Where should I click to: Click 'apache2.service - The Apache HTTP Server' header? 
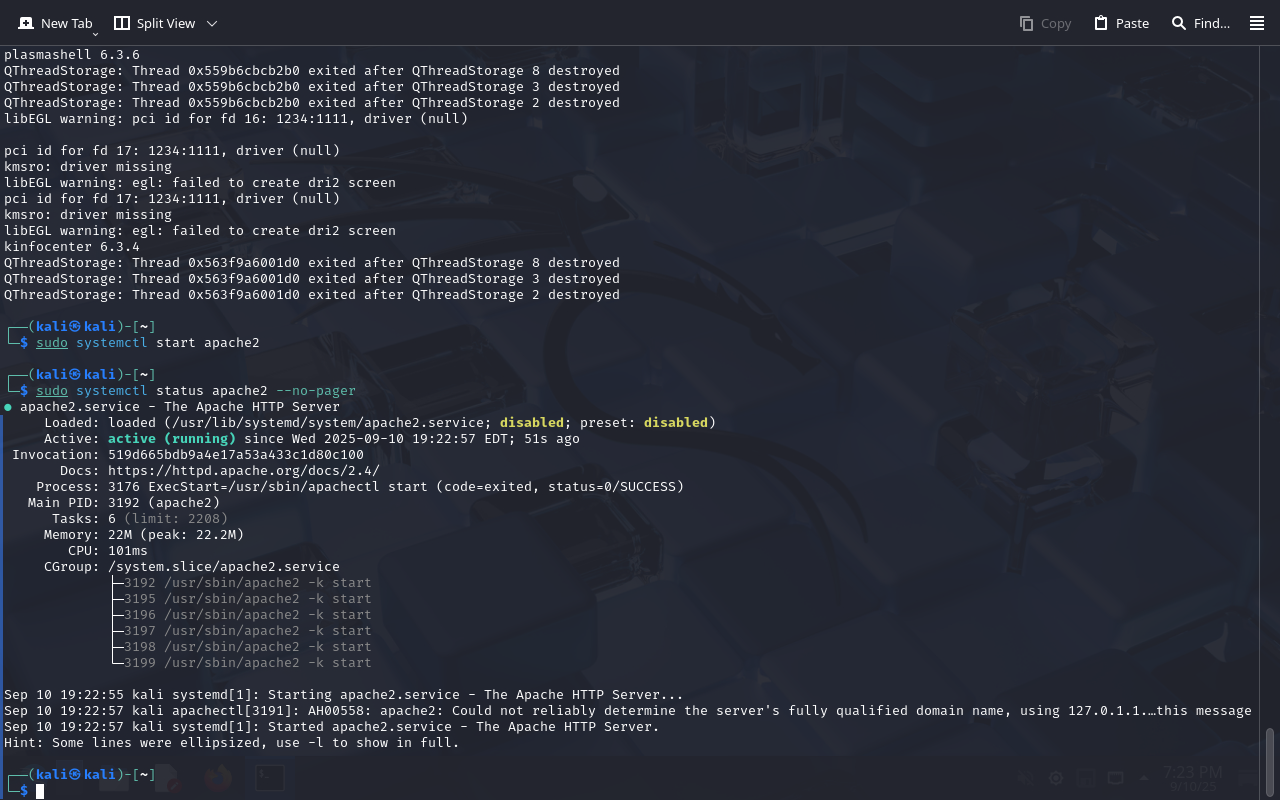pyautogui.click(x=180, y=407)
